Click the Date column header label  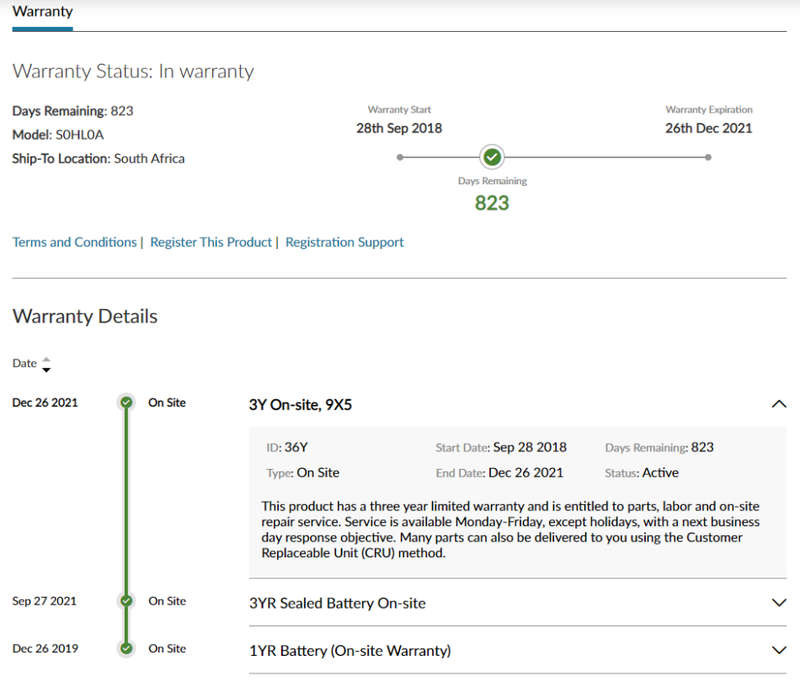pos(24,363)
